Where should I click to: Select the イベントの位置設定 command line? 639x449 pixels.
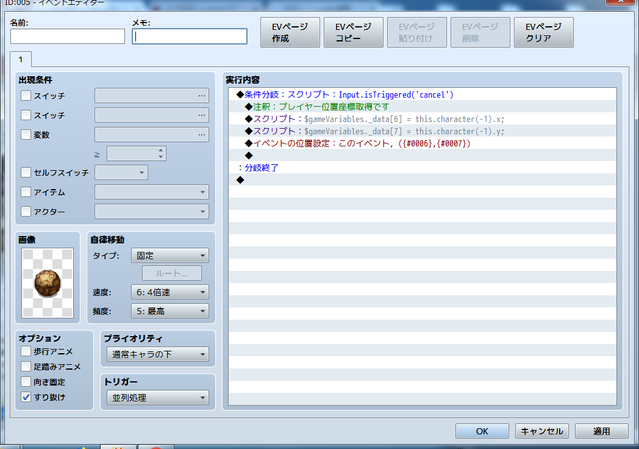pos(422,143)
